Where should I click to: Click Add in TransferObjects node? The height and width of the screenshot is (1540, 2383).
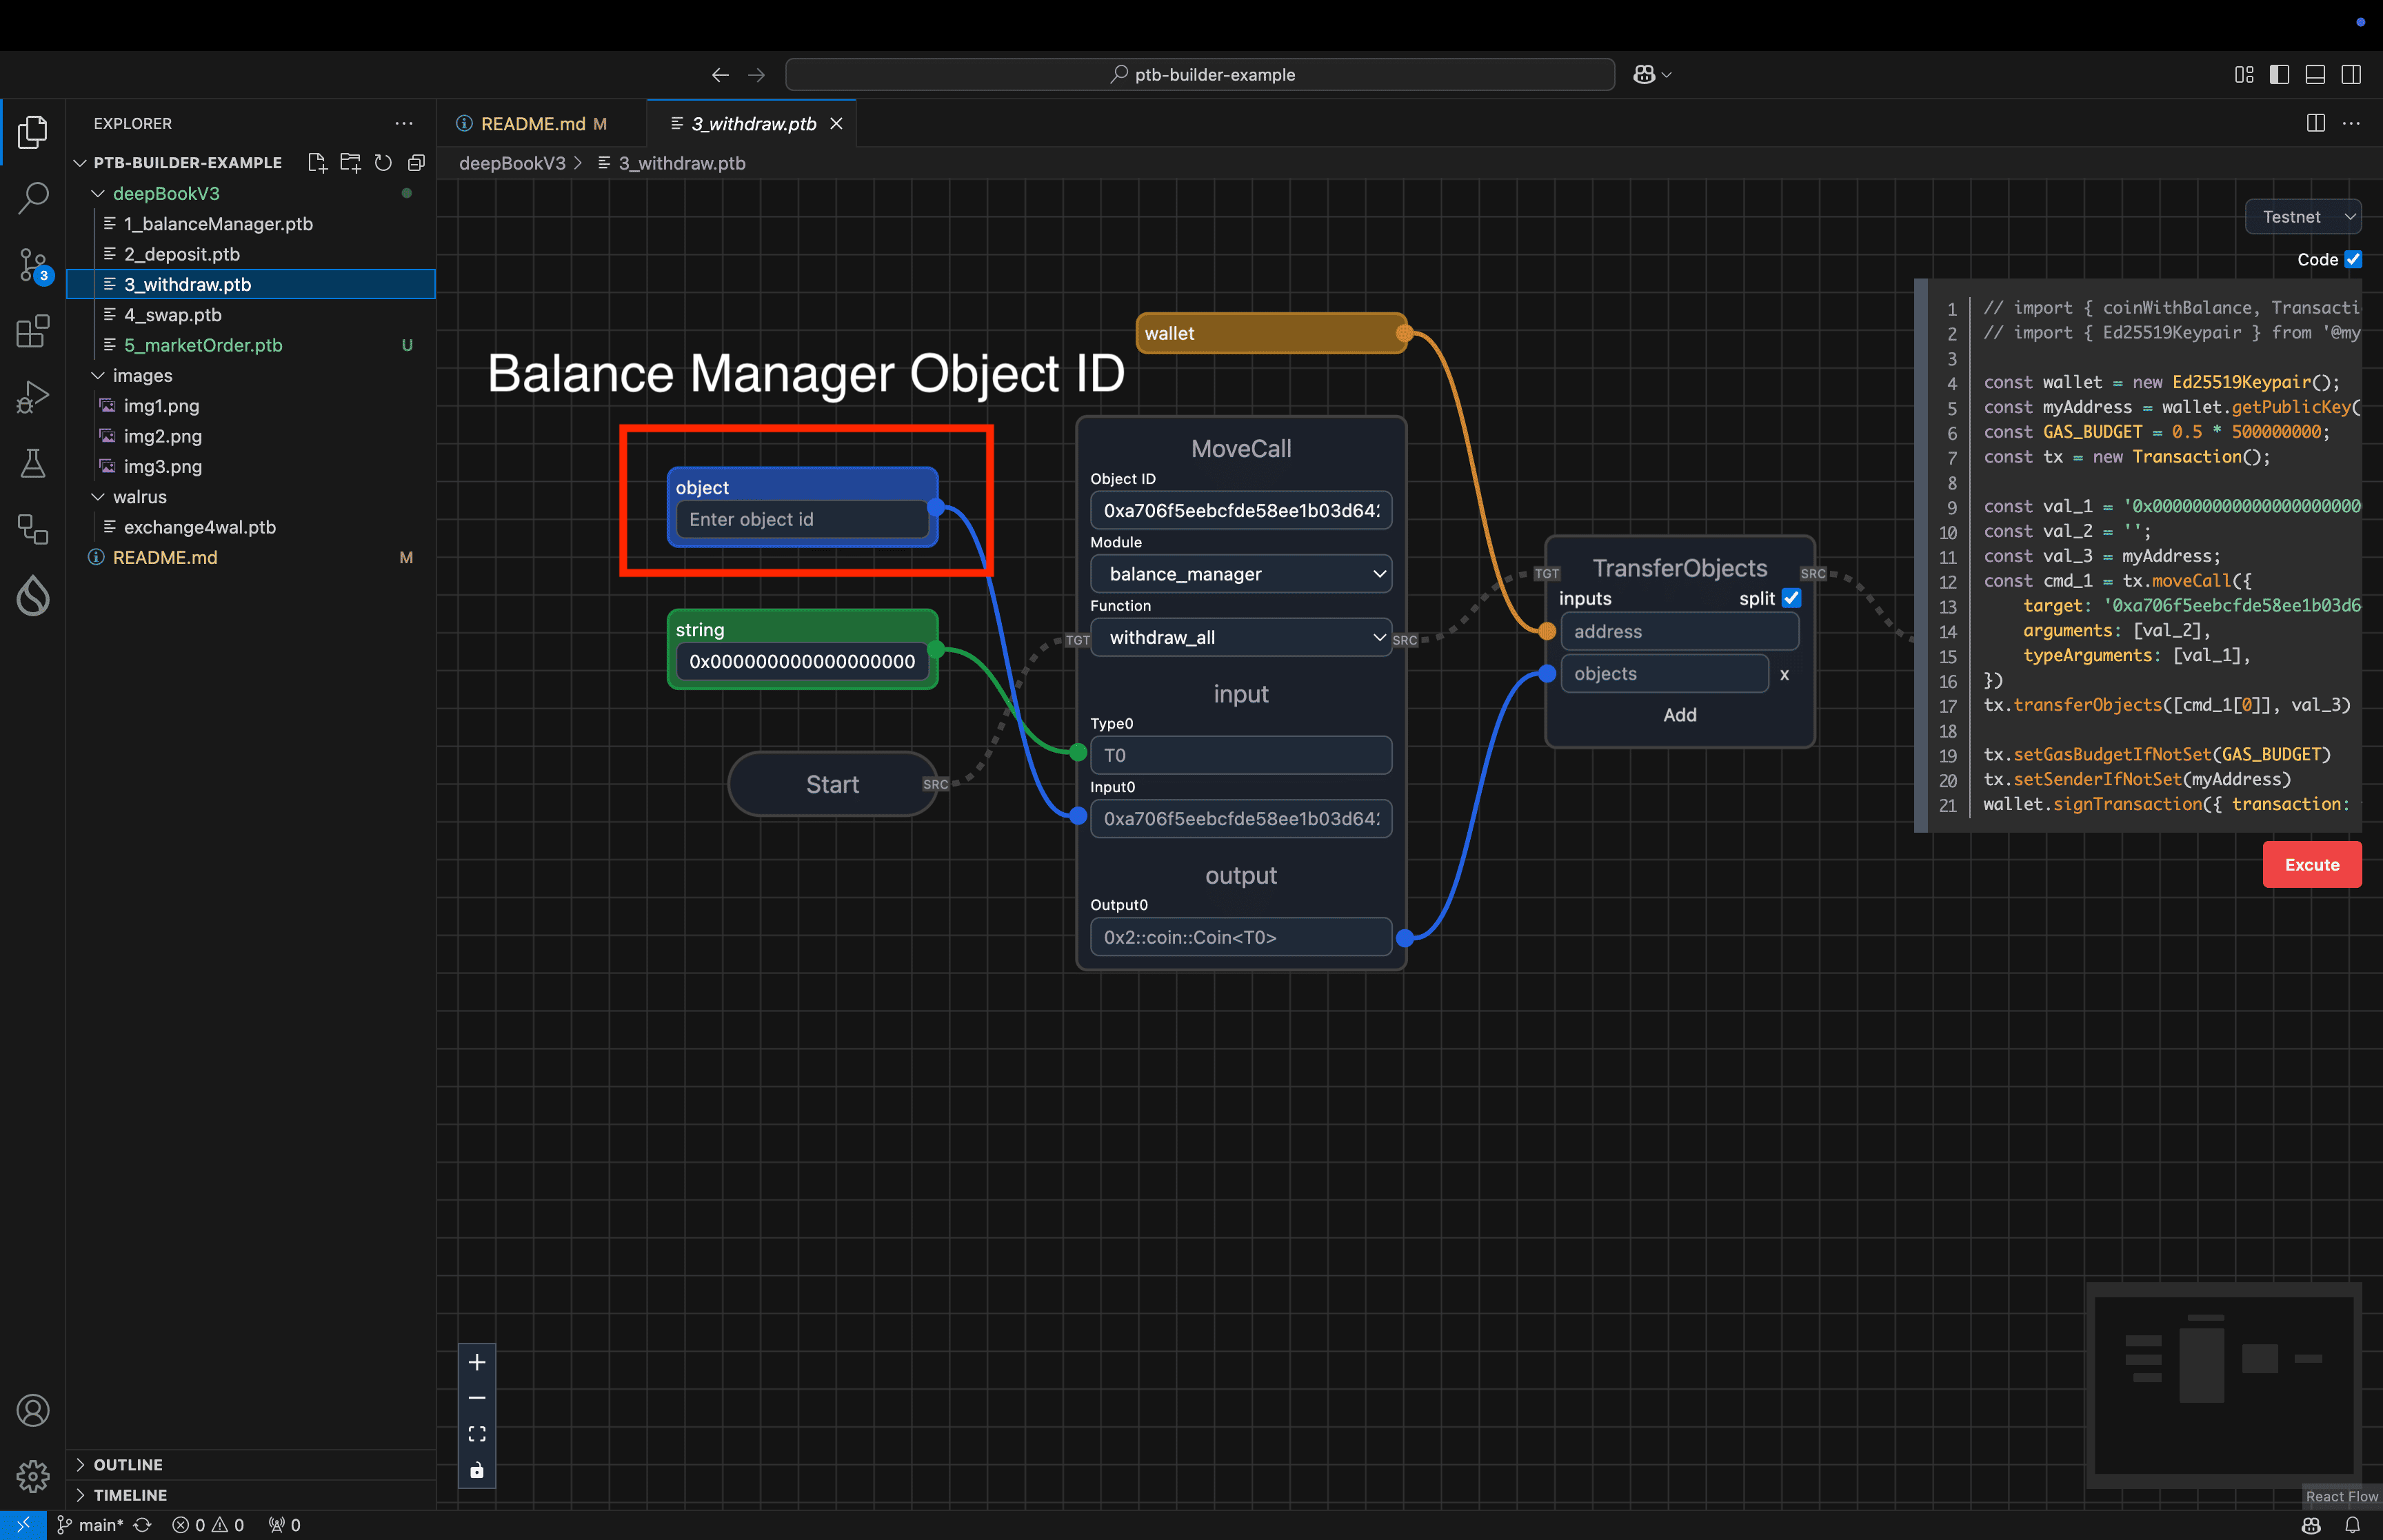(1679, 715)
